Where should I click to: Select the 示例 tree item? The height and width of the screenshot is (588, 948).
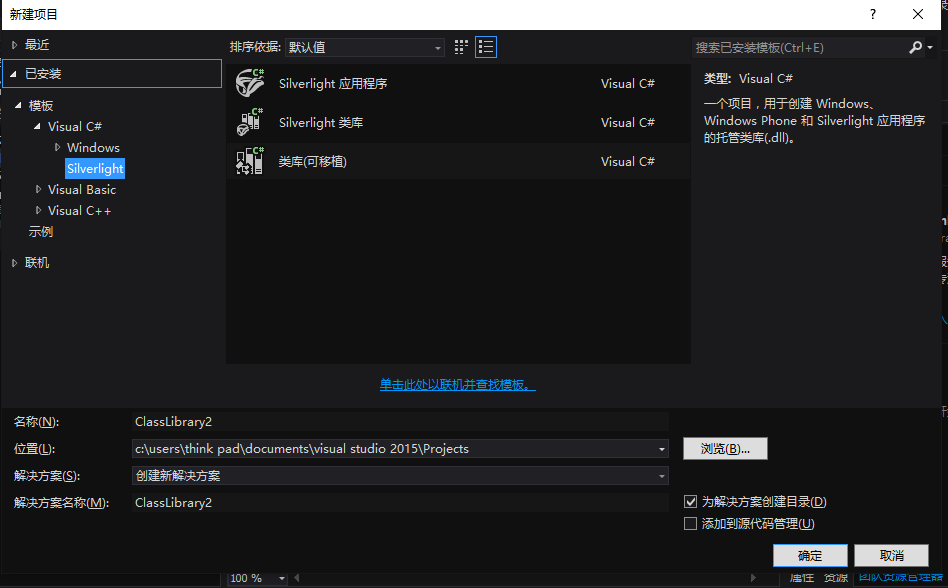[x=41, y=231]
